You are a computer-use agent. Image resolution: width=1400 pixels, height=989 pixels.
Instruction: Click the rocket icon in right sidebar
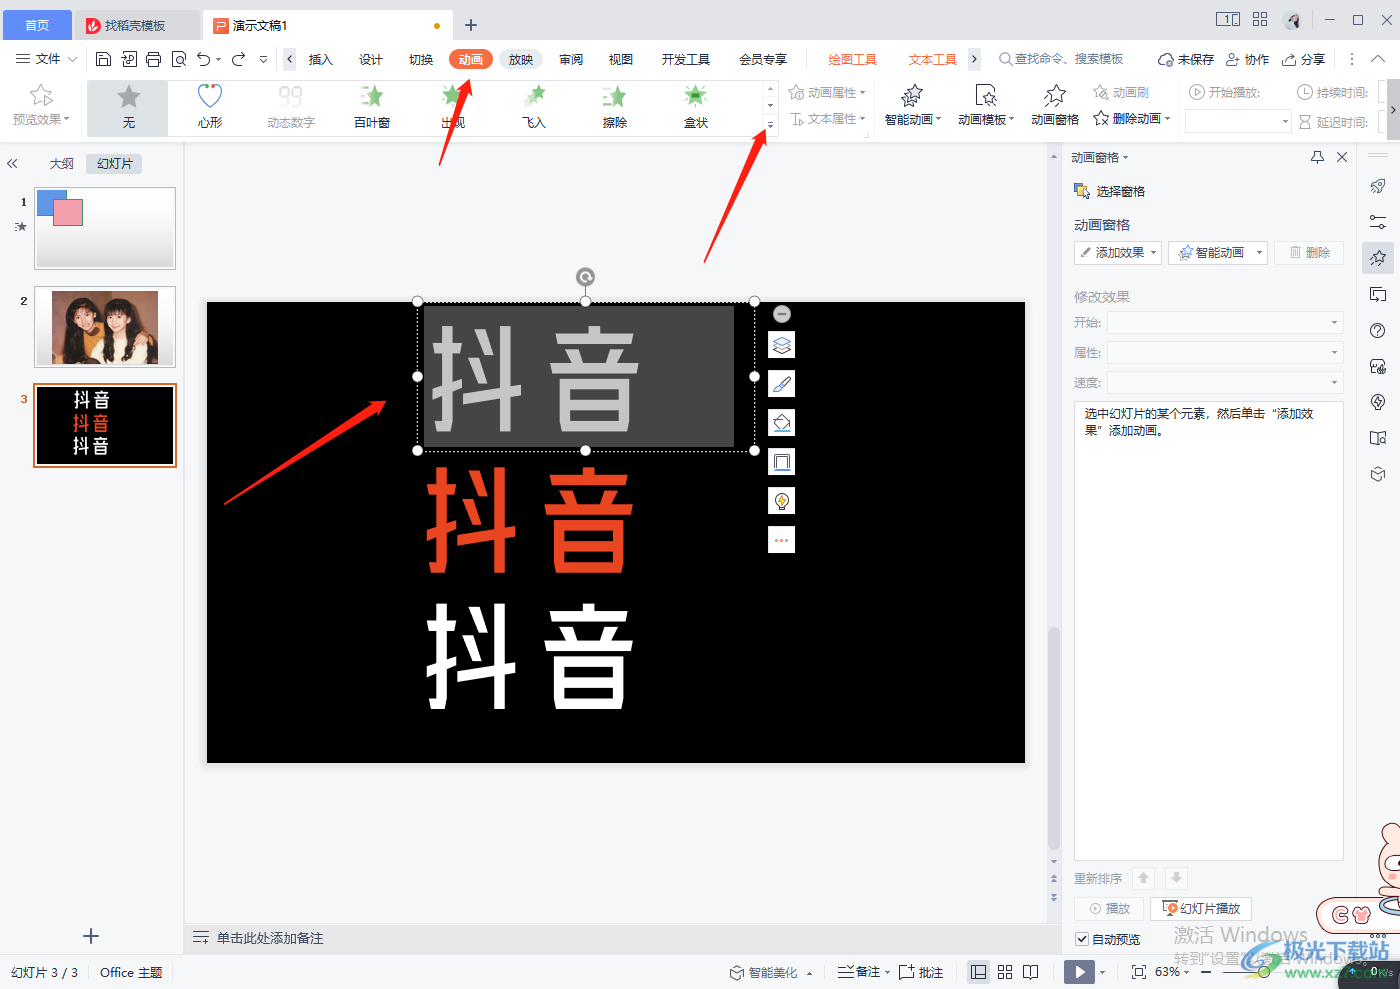[x=1378, y=186]
